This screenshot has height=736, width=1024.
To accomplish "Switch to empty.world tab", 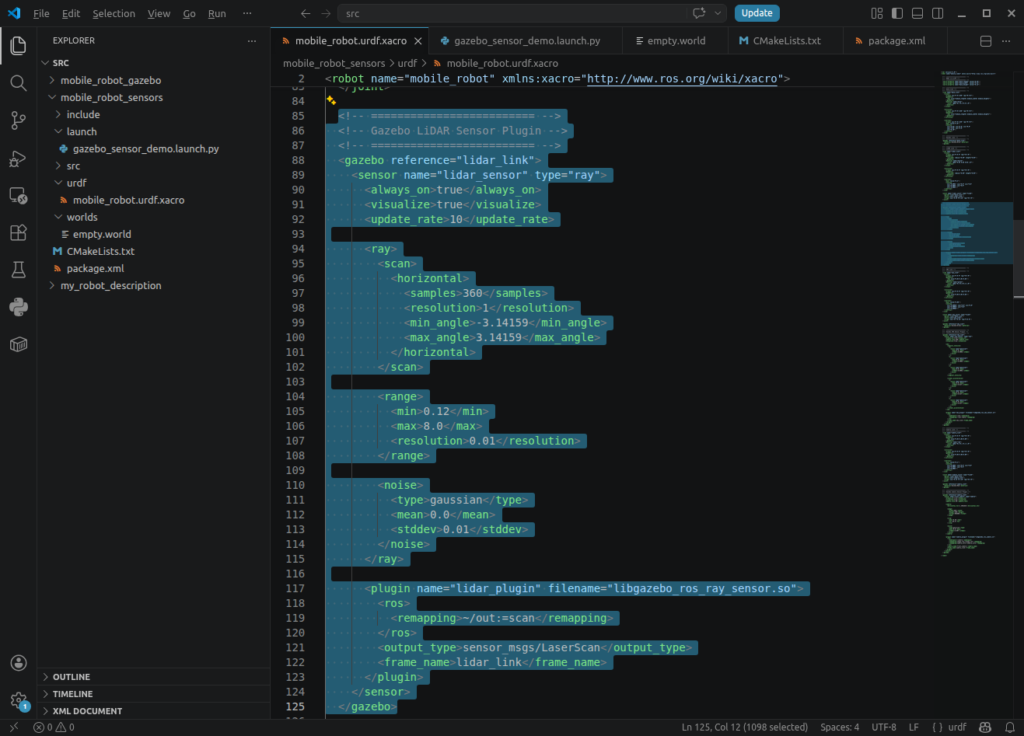I will [676, 40].
